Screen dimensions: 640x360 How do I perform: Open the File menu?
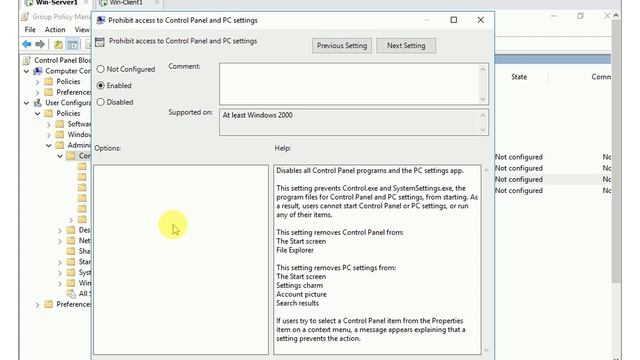point(30,29)
